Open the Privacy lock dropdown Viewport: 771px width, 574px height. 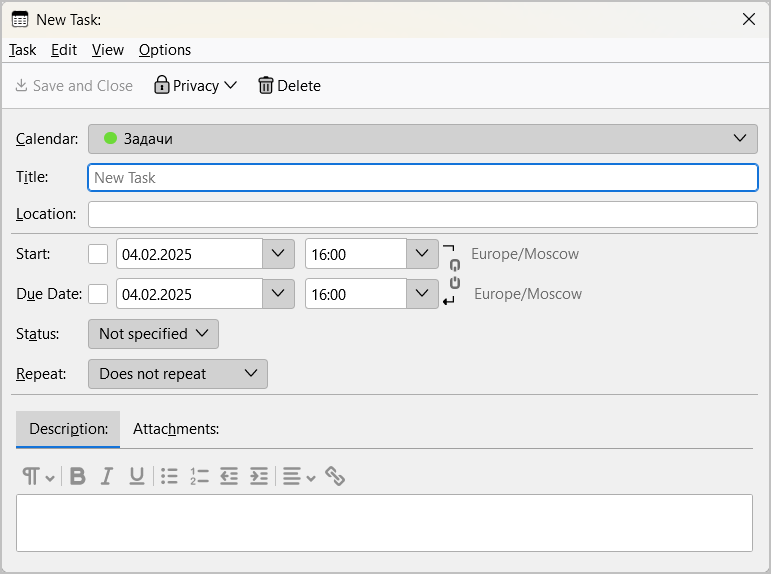[195, 86]
